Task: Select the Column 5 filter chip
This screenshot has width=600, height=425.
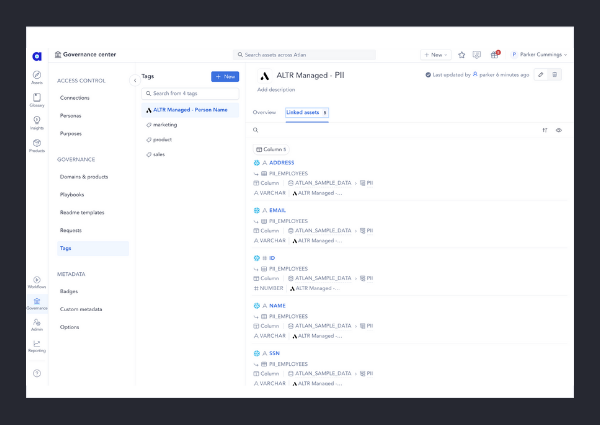Action: pyautogui.click(x=272, y=149)
